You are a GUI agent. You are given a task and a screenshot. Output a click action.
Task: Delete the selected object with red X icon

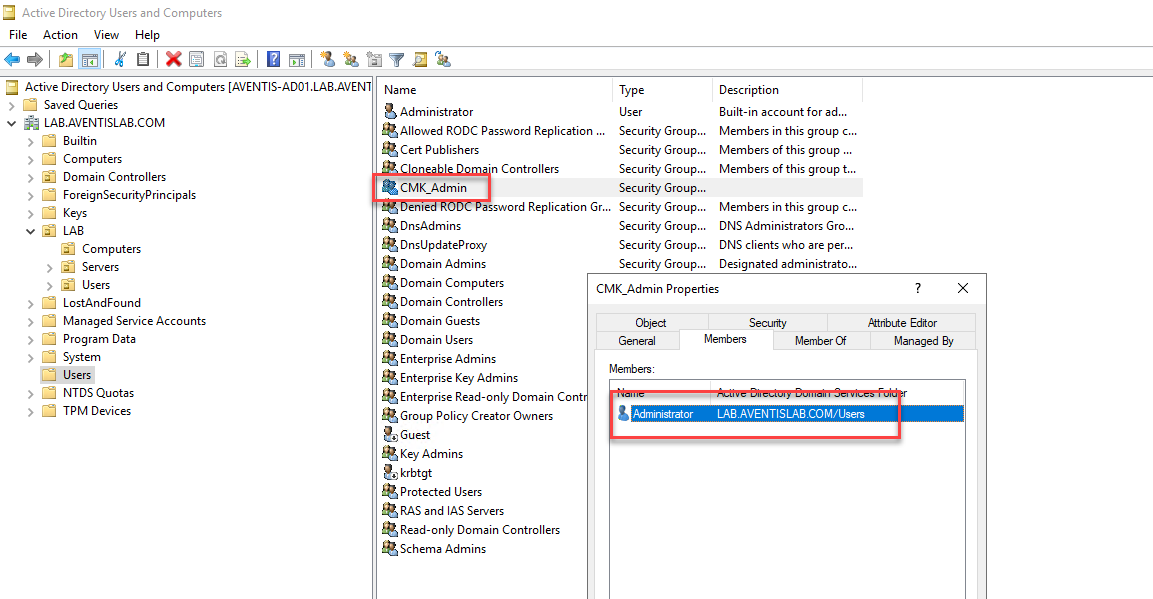pyautogui.click(x=172, y=59)
